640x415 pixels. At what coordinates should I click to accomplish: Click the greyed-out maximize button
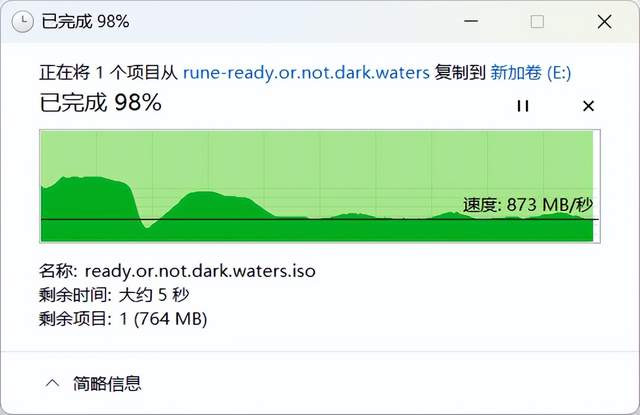537,21
